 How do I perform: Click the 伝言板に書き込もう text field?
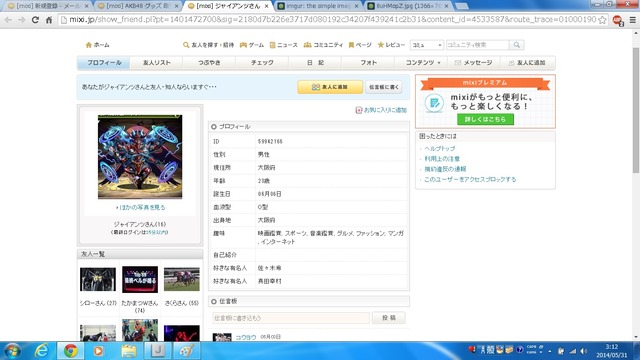[291, 318]
